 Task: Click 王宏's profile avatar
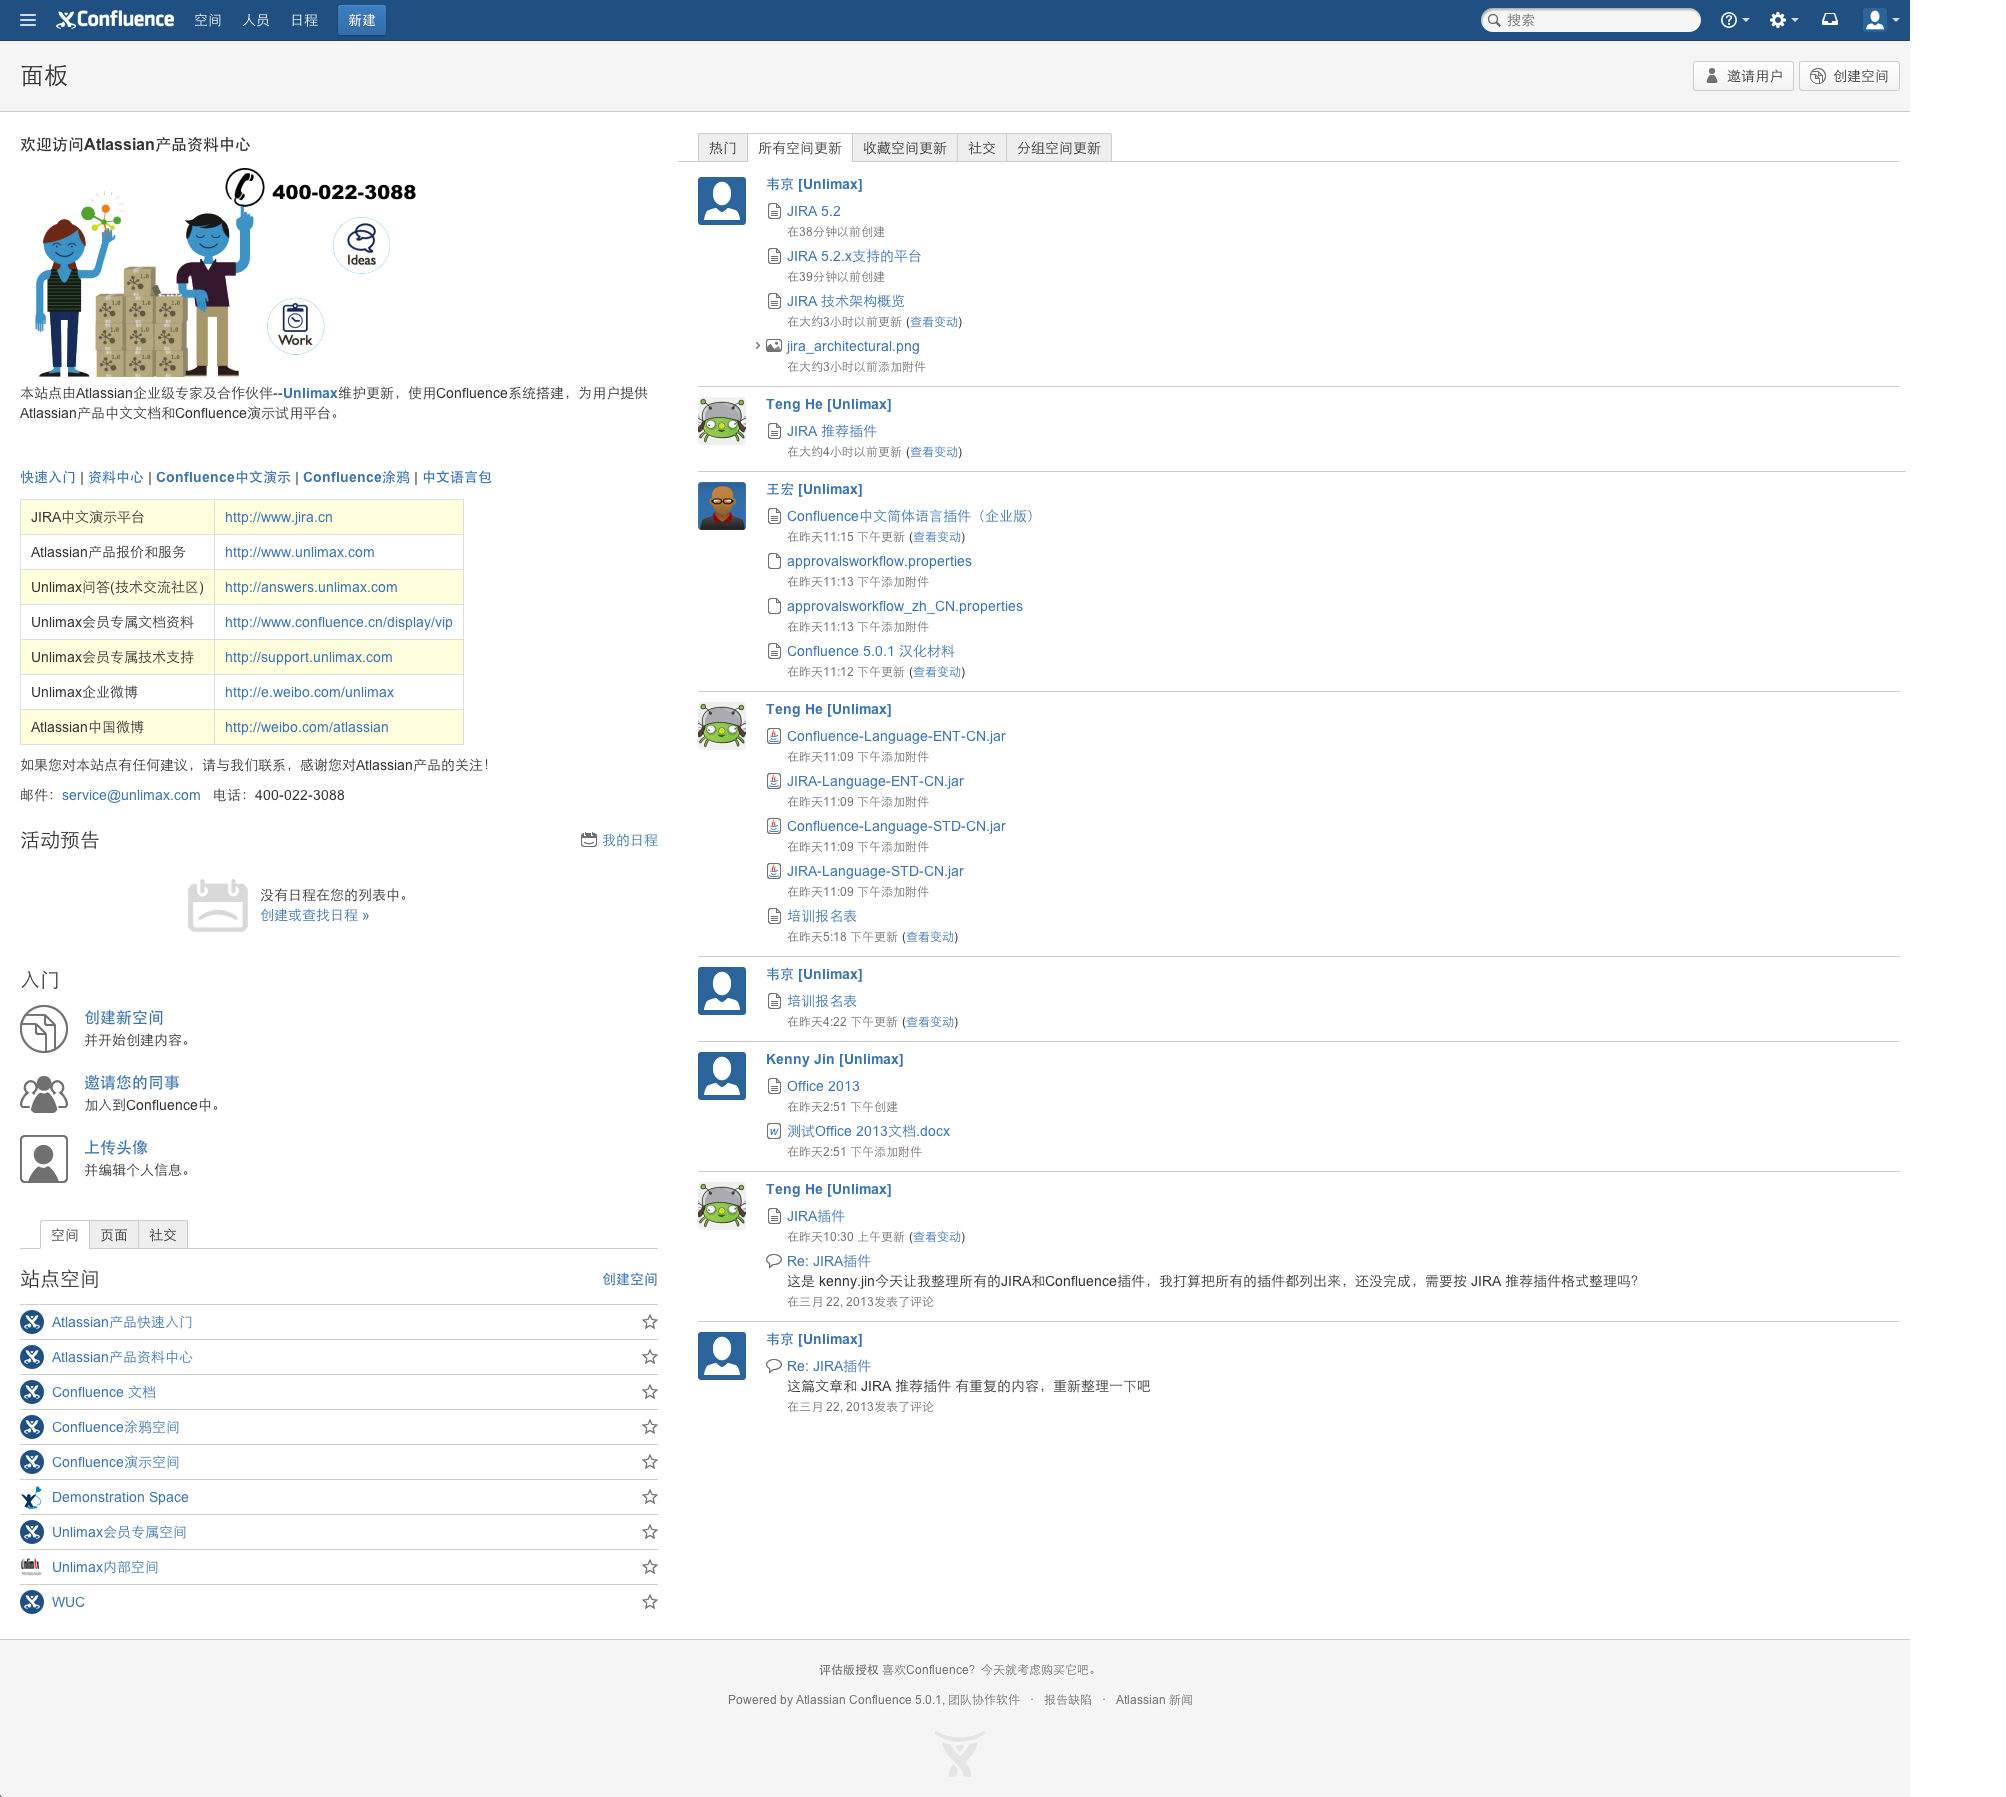click(x=722, y=506)
